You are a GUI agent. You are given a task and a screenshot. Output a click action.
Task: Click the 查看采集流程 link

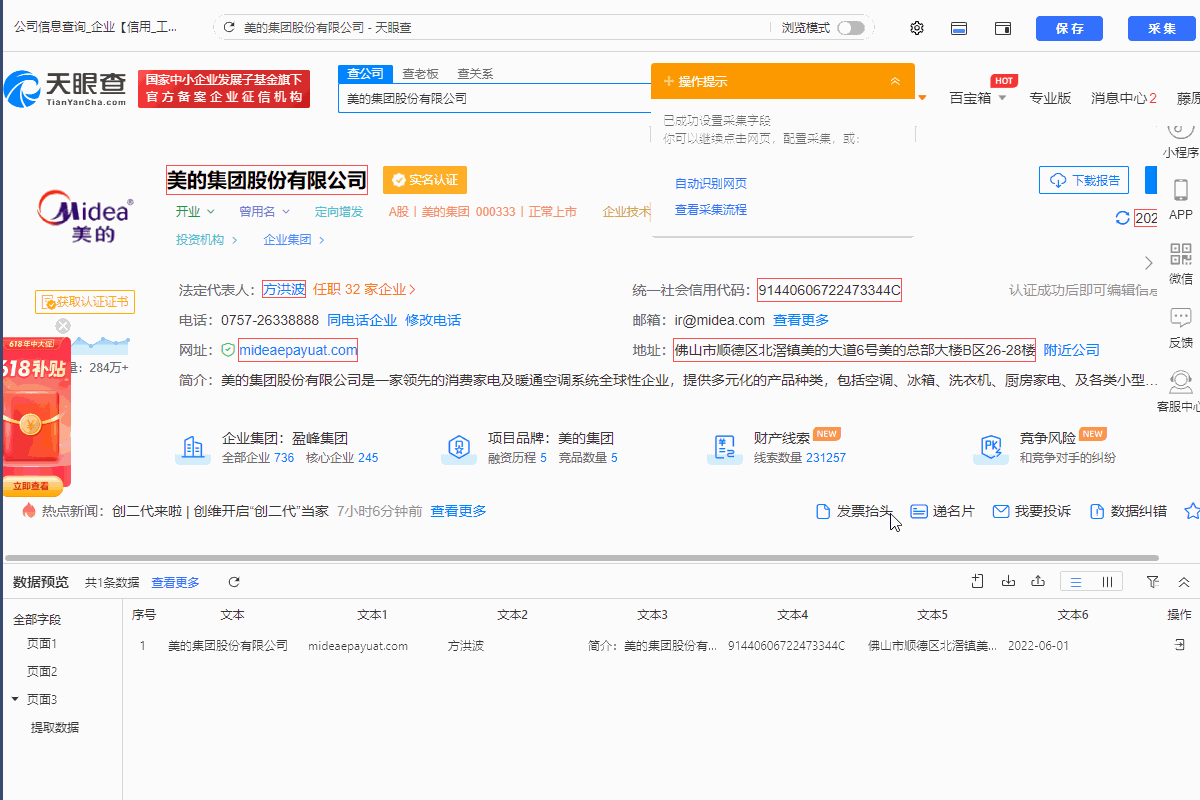pos(711,210)
